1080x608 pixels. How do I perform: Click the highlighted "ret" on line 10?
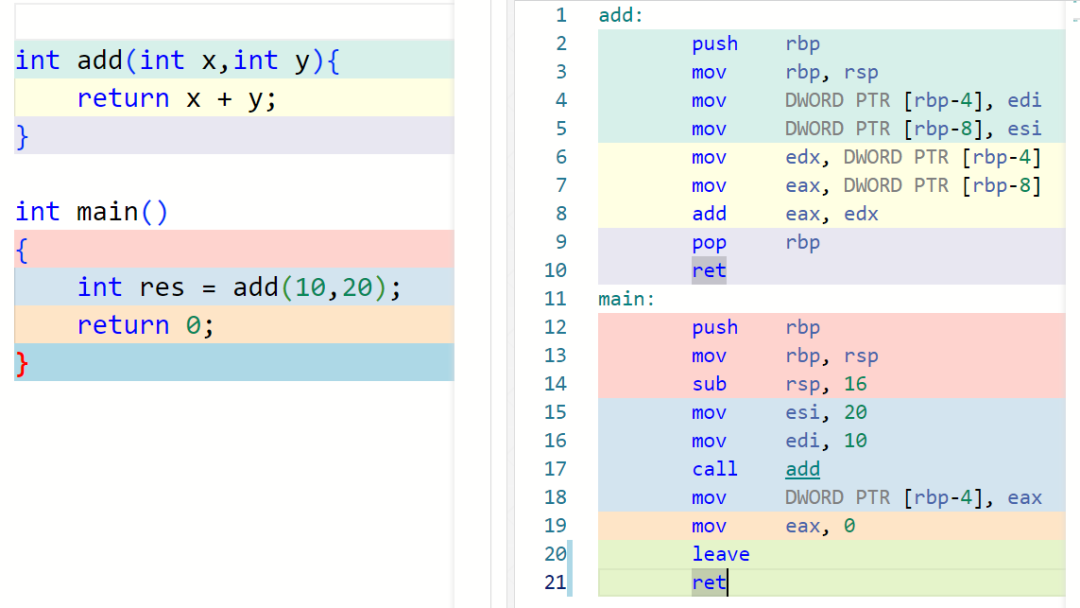[x=708, y=270]
